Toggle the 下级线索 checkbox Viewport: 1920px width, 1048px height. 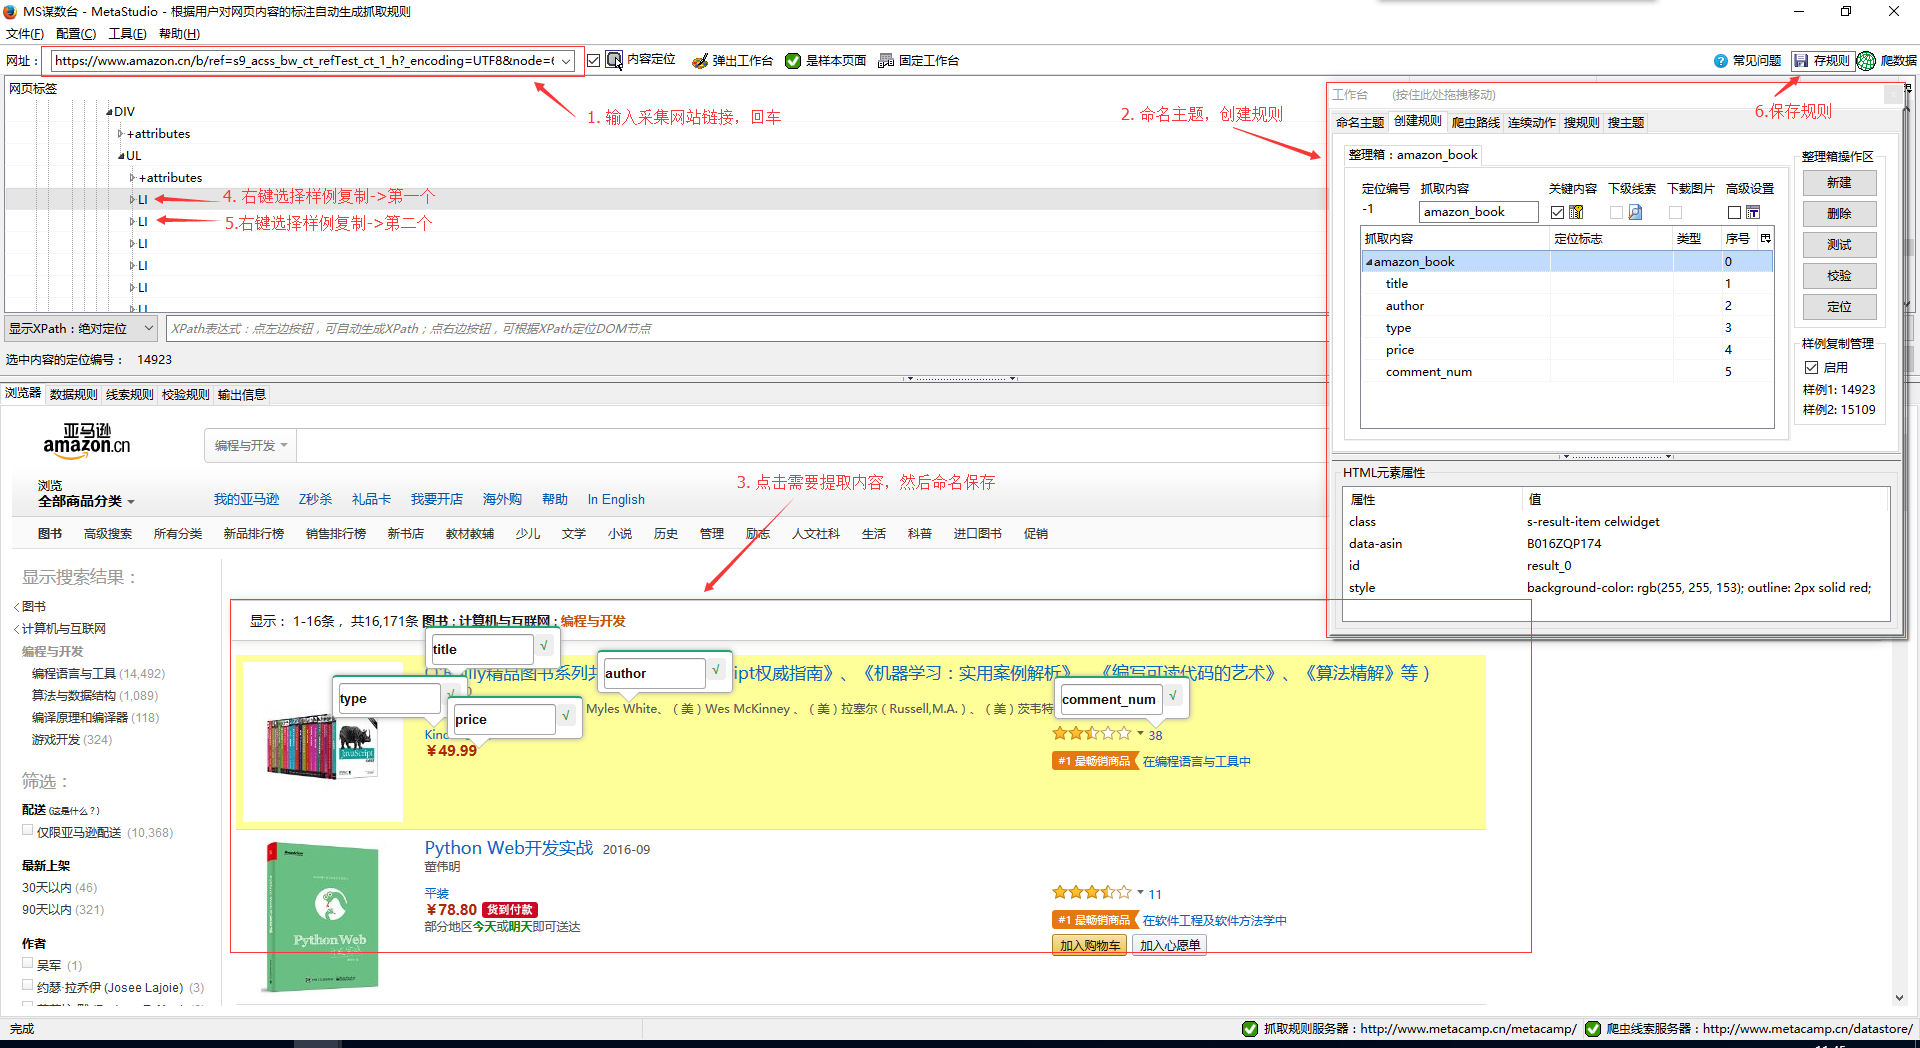click(1616, 212)
